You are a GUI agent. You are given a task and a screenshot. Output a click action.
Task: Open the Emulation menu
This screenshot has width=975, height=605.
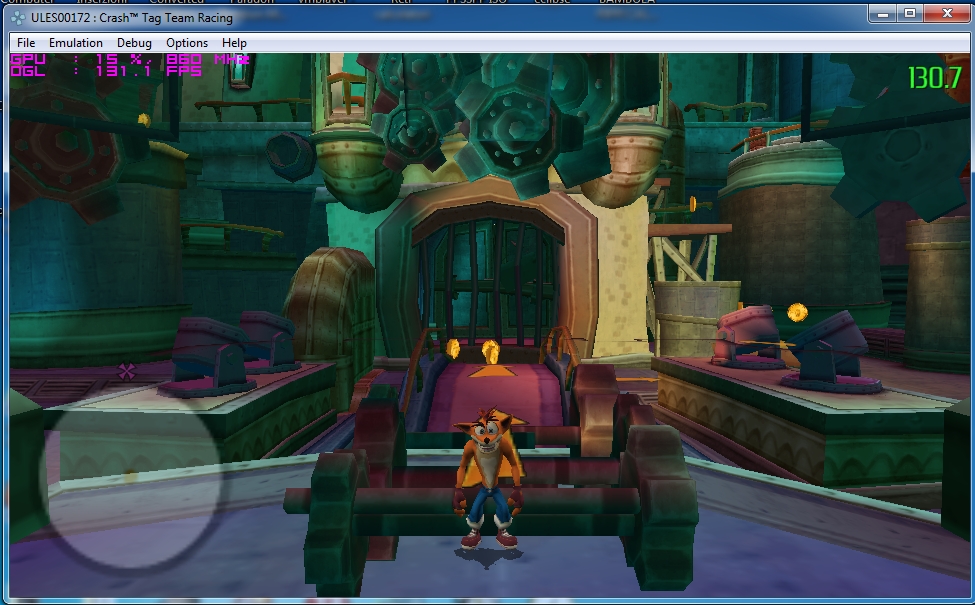pos(76,43)
